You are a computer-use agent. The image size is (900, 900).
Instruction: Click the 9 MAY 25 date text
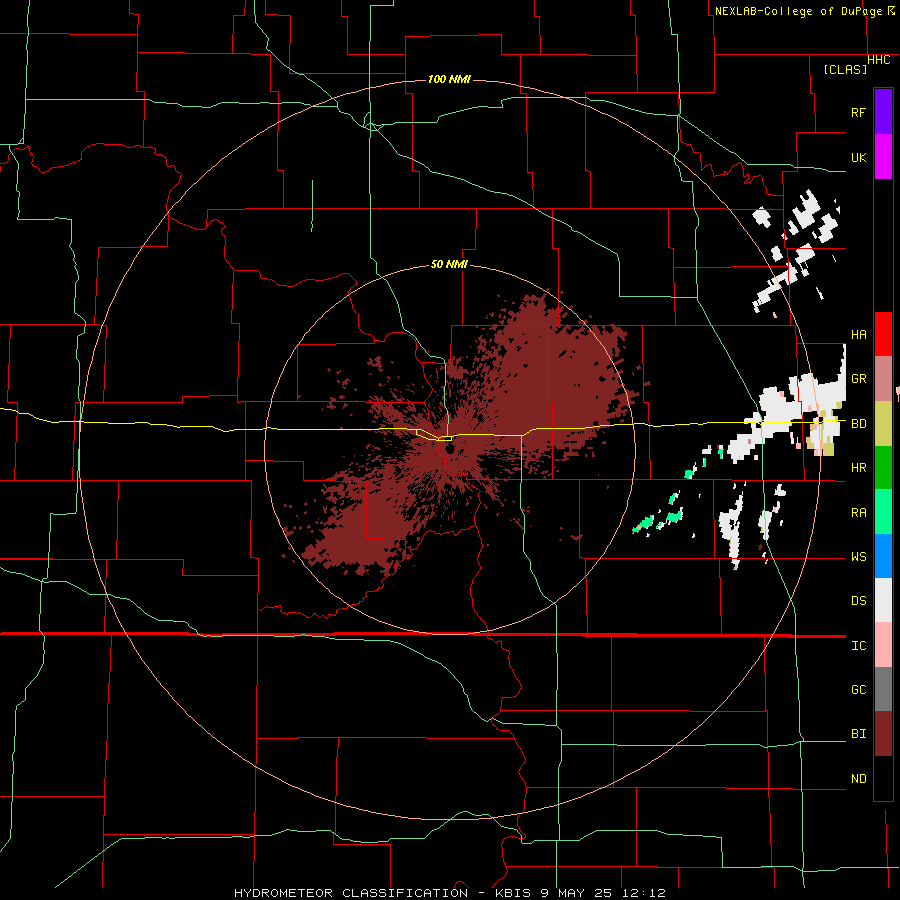579,893
